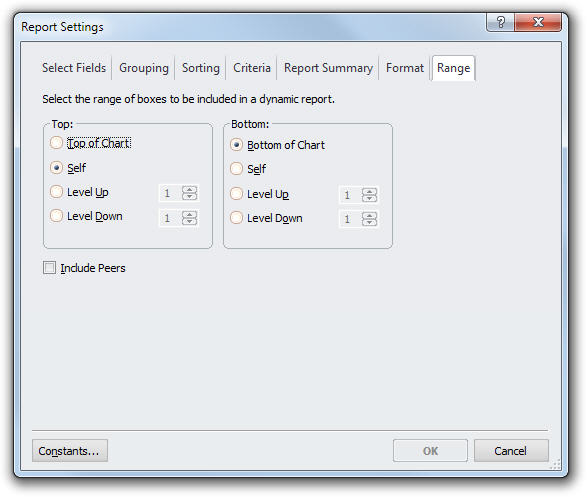Increase Bottom Level Up spinner value
This screenshot has height=497, width=587.
(x=369, y=191)
